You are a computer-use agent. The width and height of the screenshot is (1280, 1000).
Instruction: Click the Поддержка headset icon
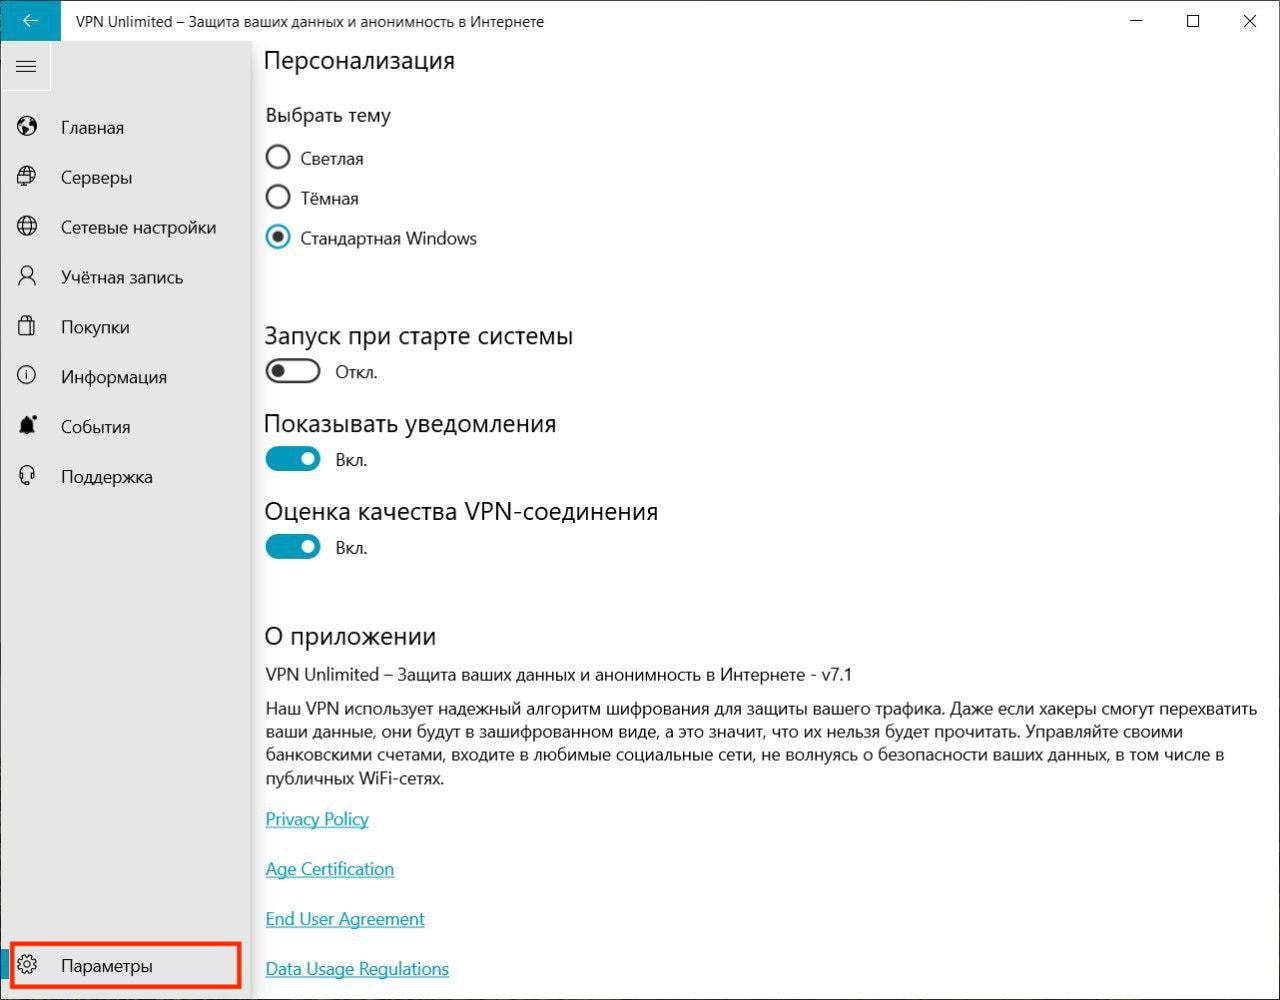click(x=27, y=476)
